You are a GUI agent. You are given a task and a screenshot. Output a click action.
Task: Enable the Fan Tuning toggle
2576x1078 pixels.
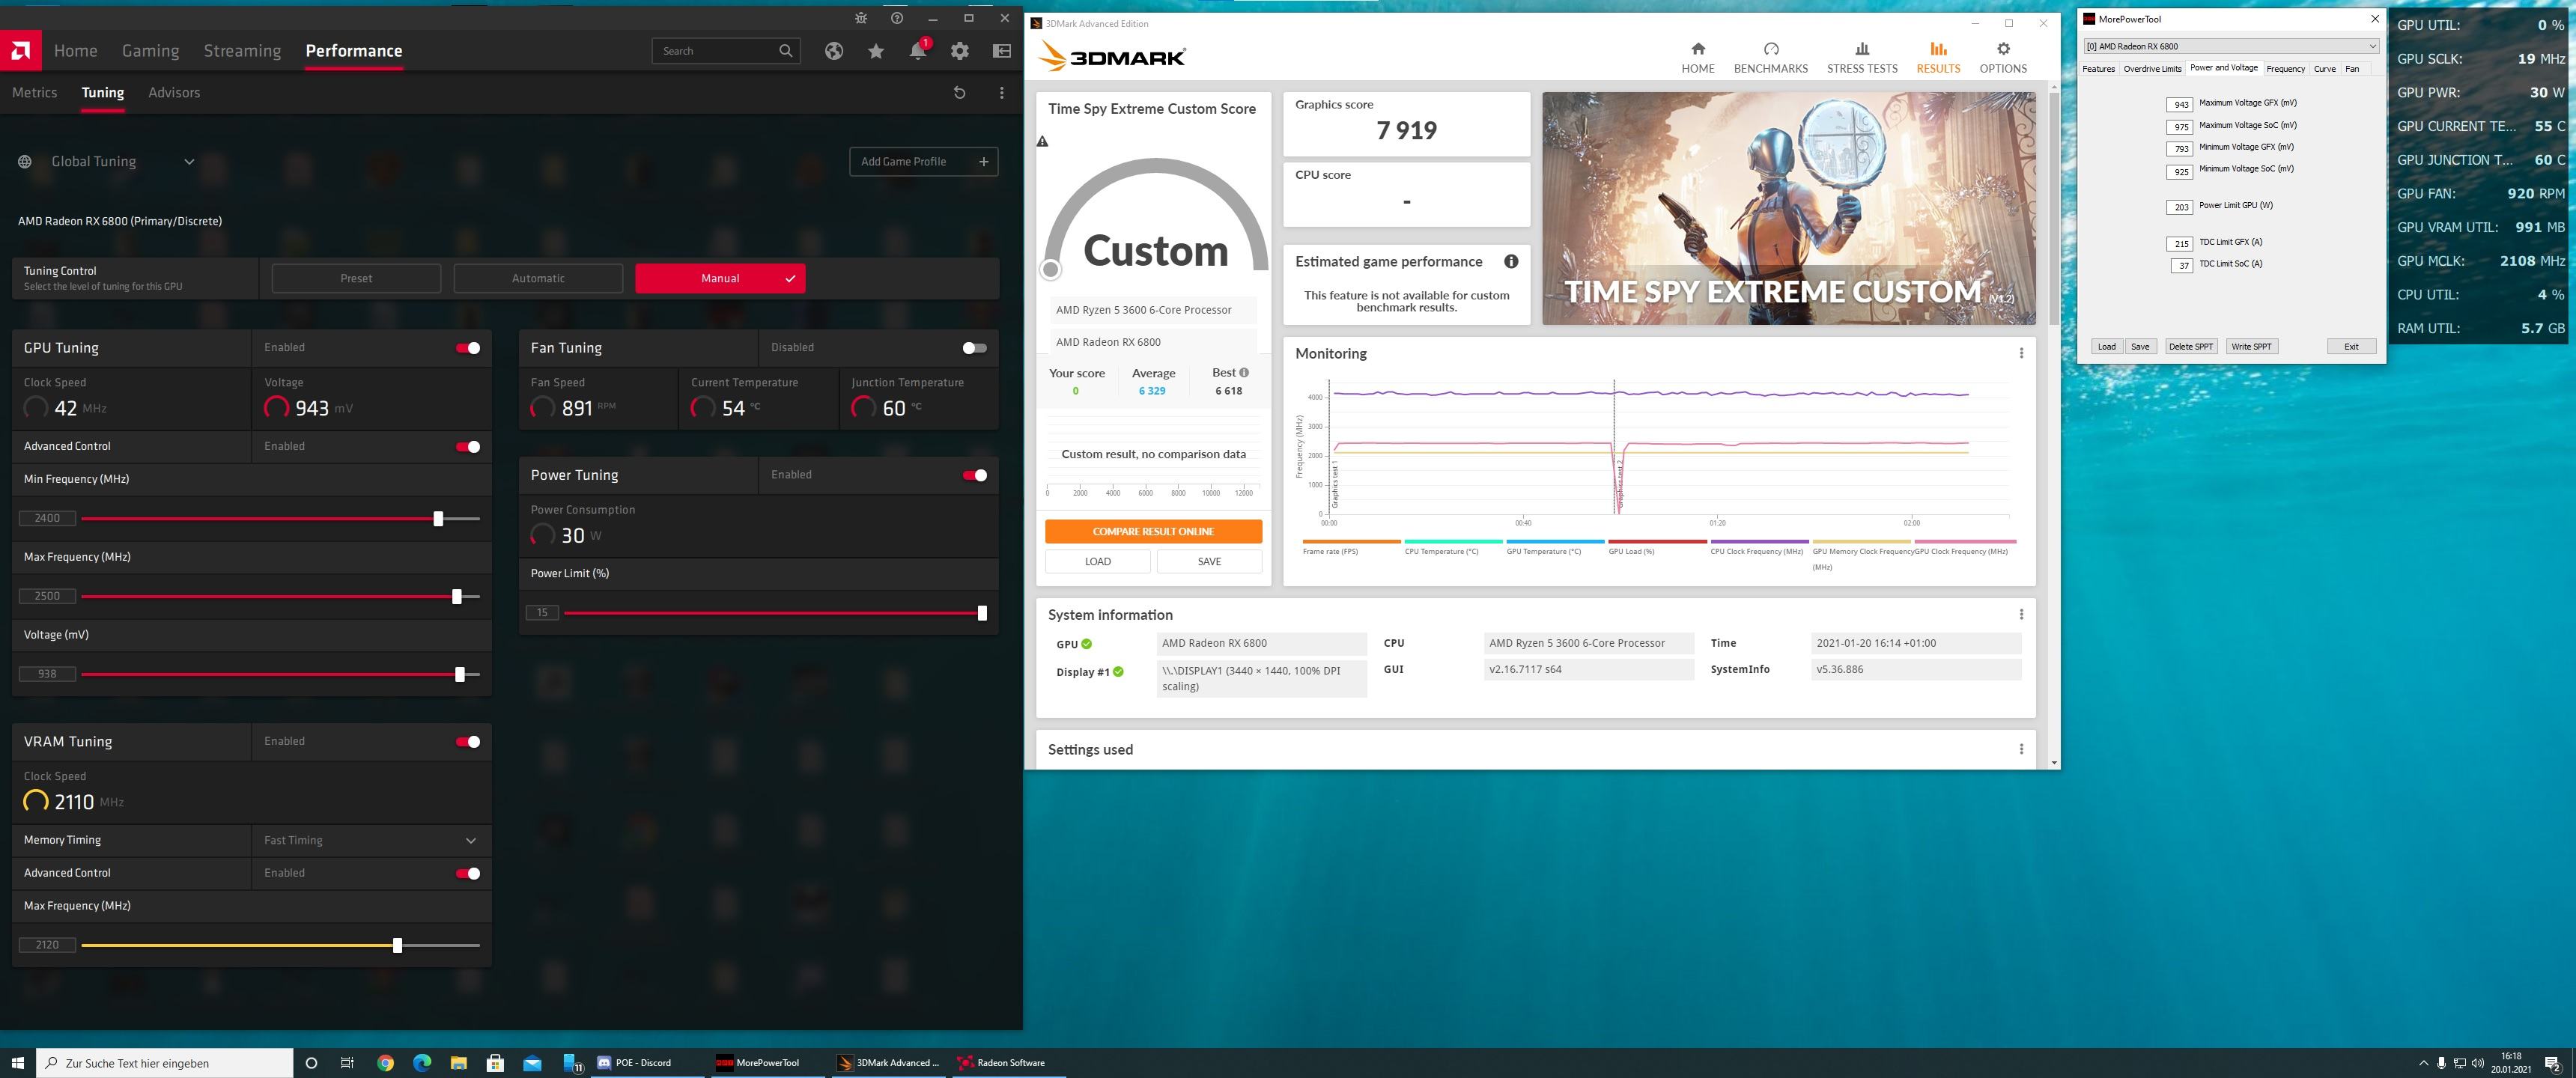click(974, 348)
